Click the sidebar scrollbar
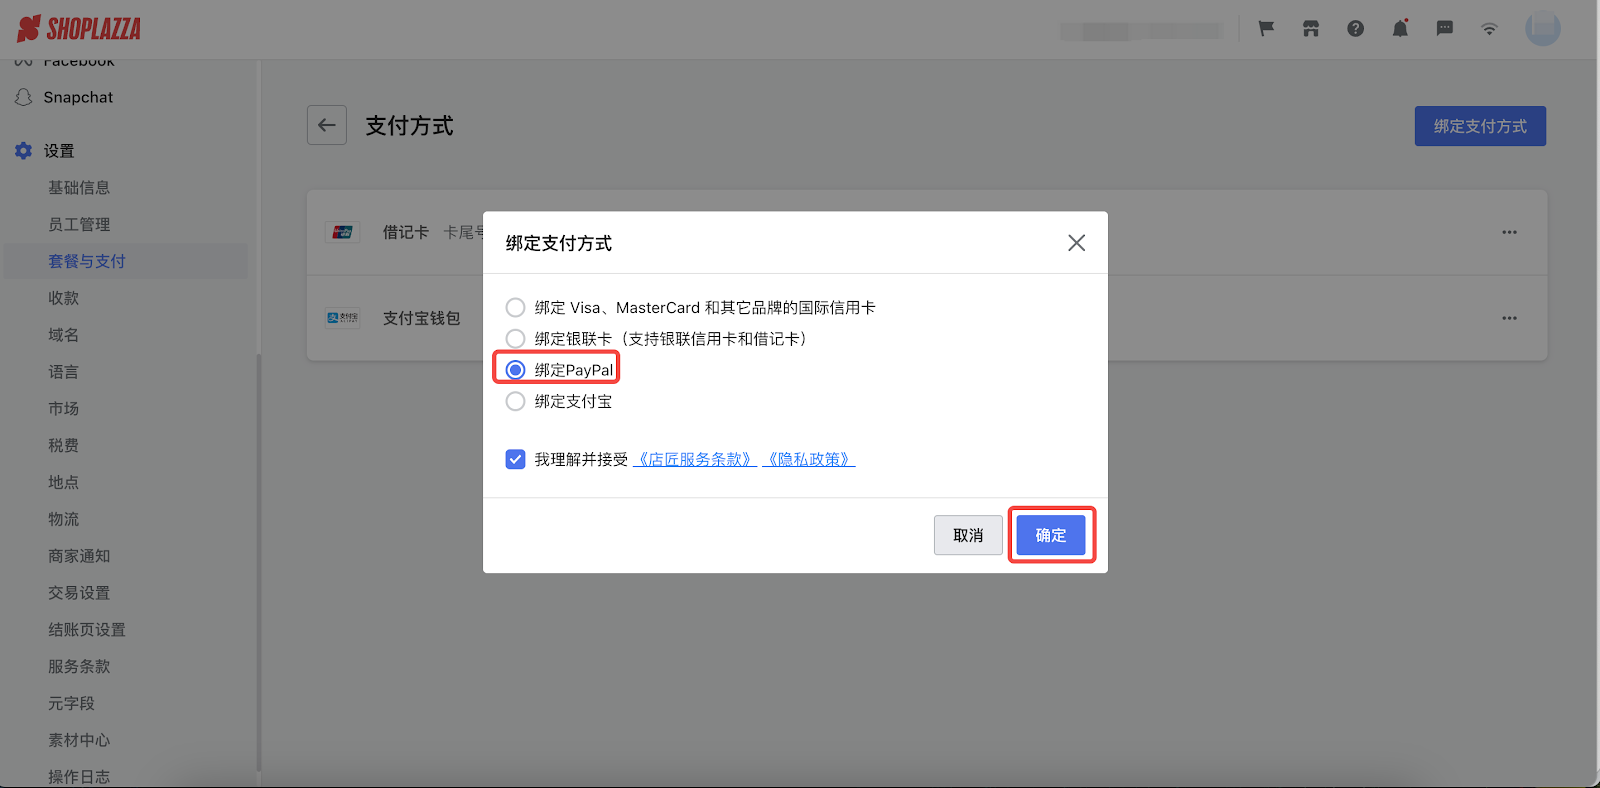 [x=258, y=560]
